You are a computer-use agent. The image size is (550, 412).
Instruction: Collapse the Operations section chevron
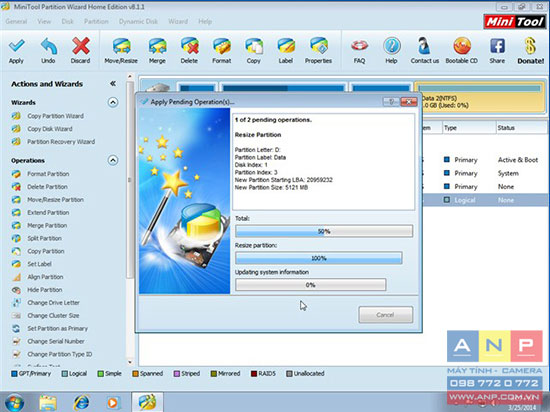click(113, 161)
